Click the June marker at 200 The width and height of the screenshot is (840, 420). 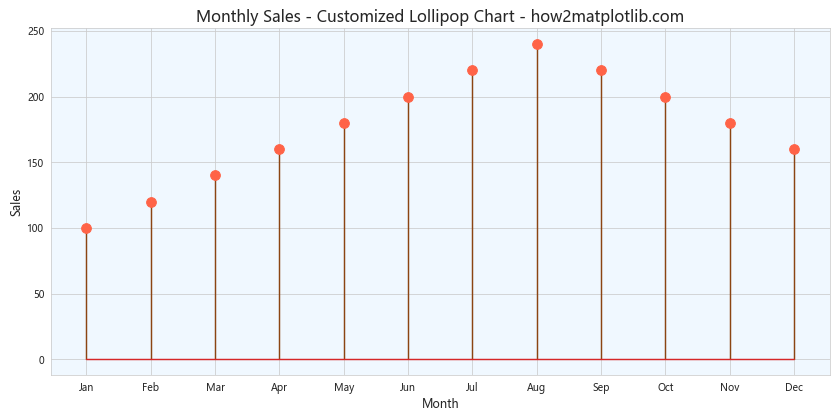[408, 97]
